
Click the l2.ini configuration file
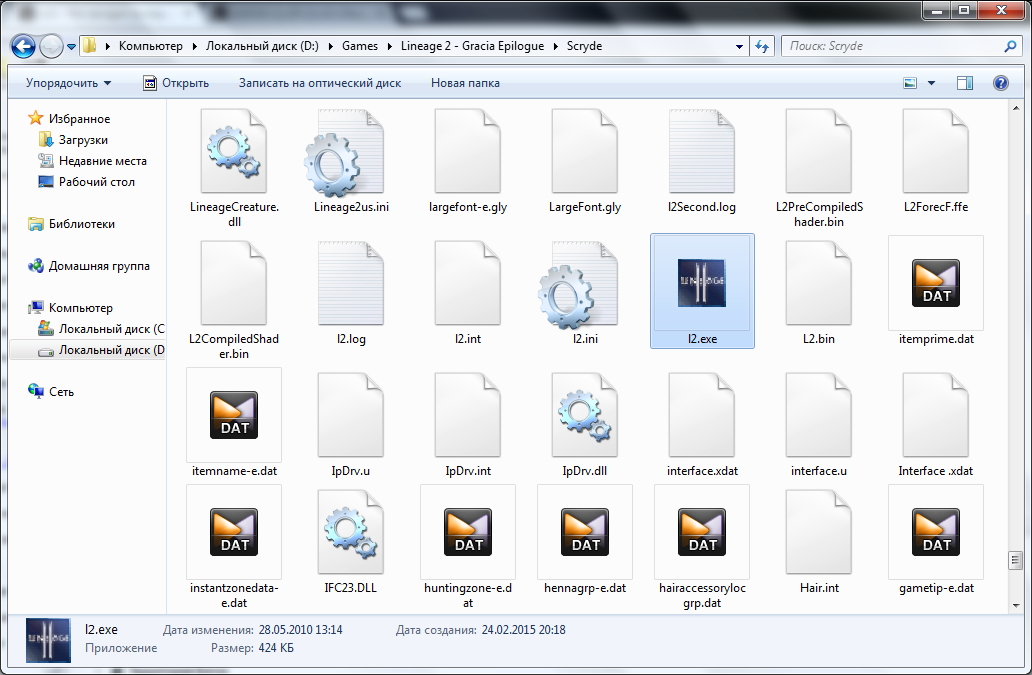point(585,284)
